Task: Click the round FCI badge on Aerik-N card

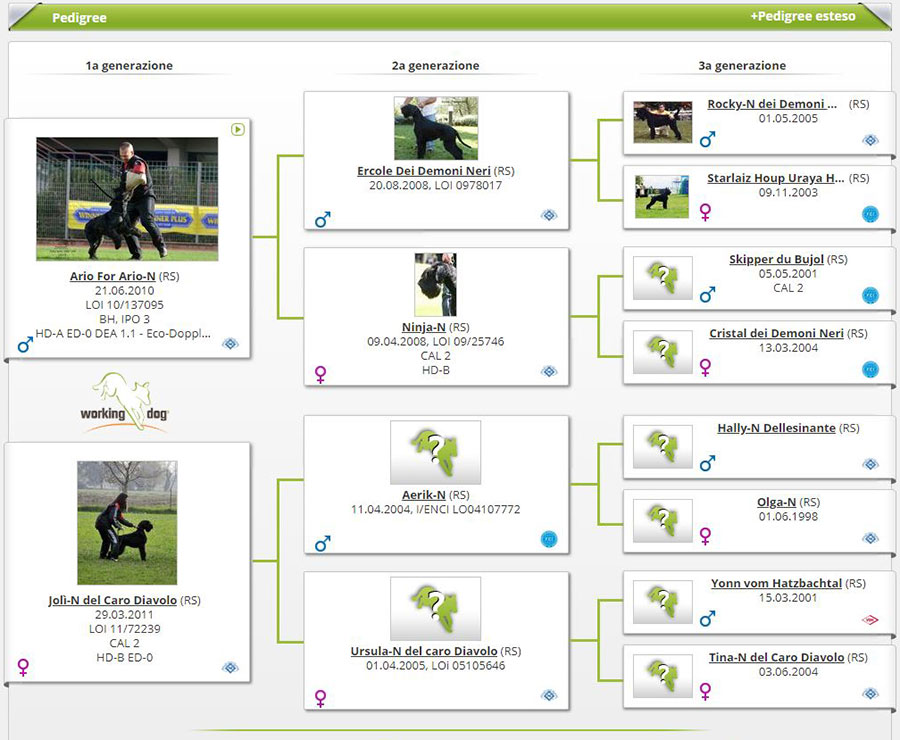Action: tap(549, 539)
